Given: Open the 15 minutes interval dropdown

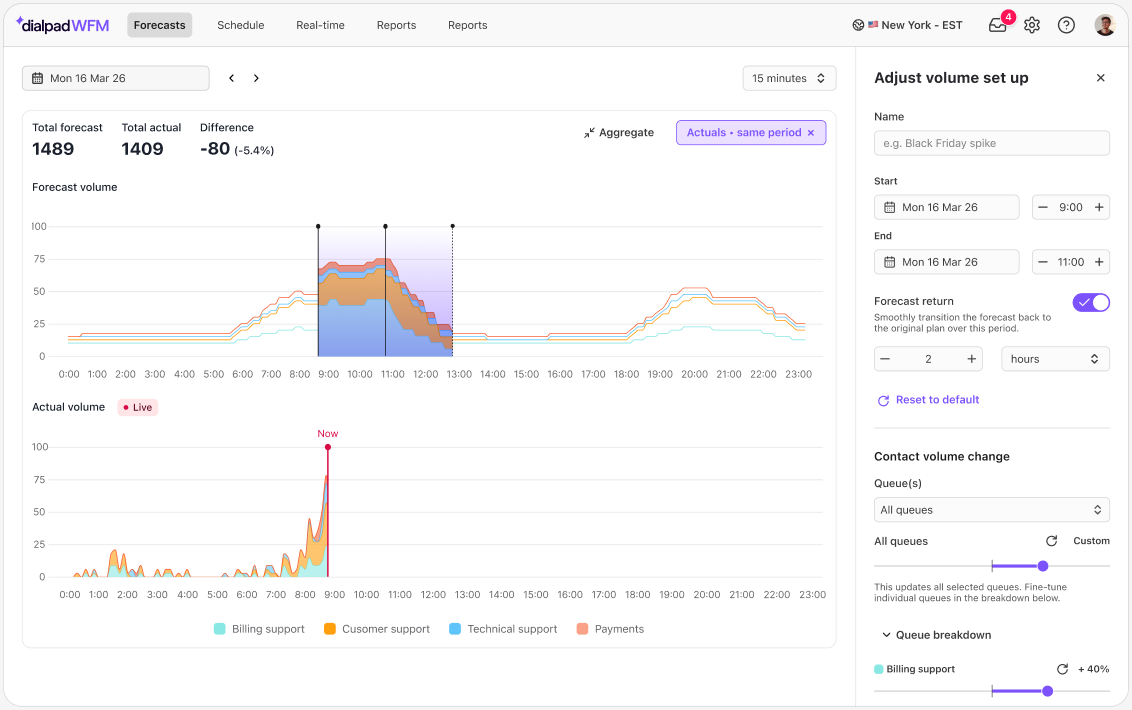Looking at the screenshot, I should tap(789, 78).
